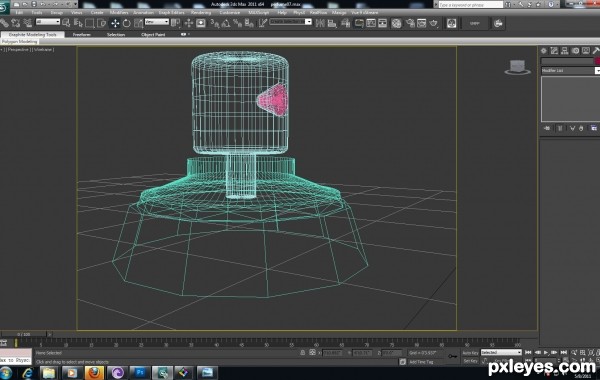Screen dimensions: 600x380
Task: Pick the Rectangular Selection Region tool
Action: coord(90,23)
